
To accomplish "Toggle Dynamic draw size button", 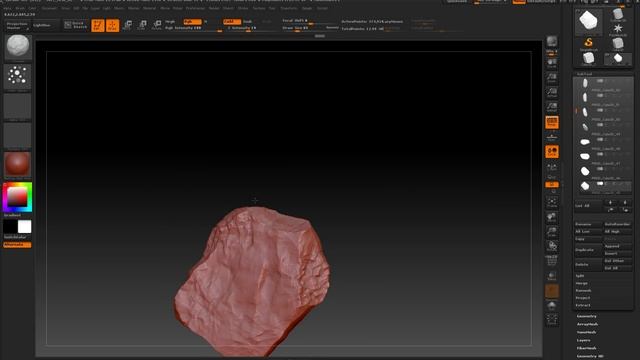I will [x=332, y=28].
